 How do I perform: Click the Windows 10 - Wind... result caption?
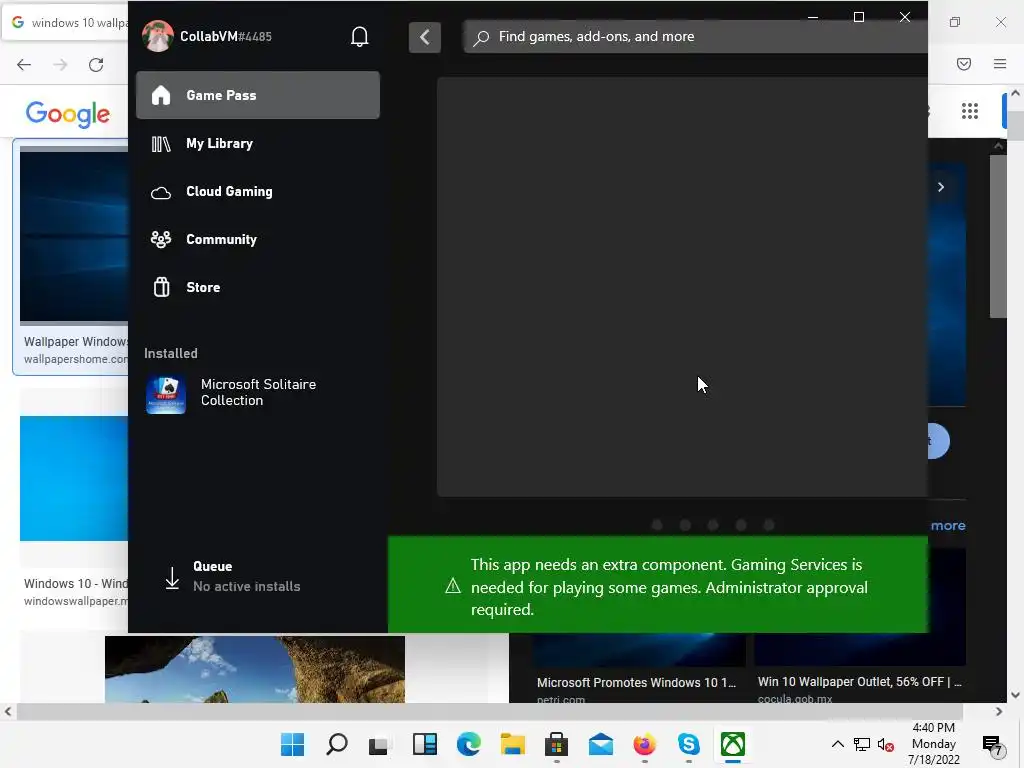point(76,584)
